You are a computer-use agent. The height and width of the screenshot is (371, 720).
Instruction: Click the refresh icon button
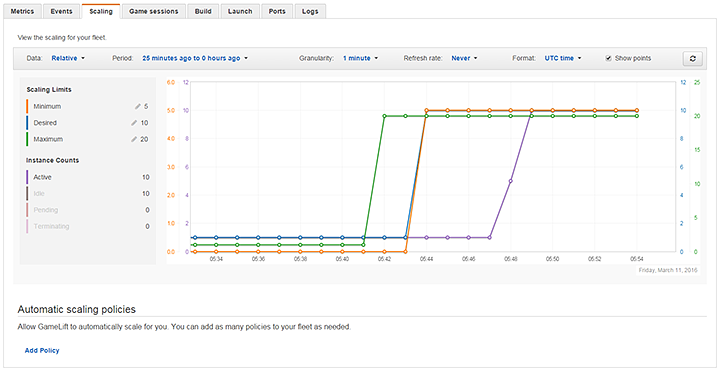[x=693, y=58]
